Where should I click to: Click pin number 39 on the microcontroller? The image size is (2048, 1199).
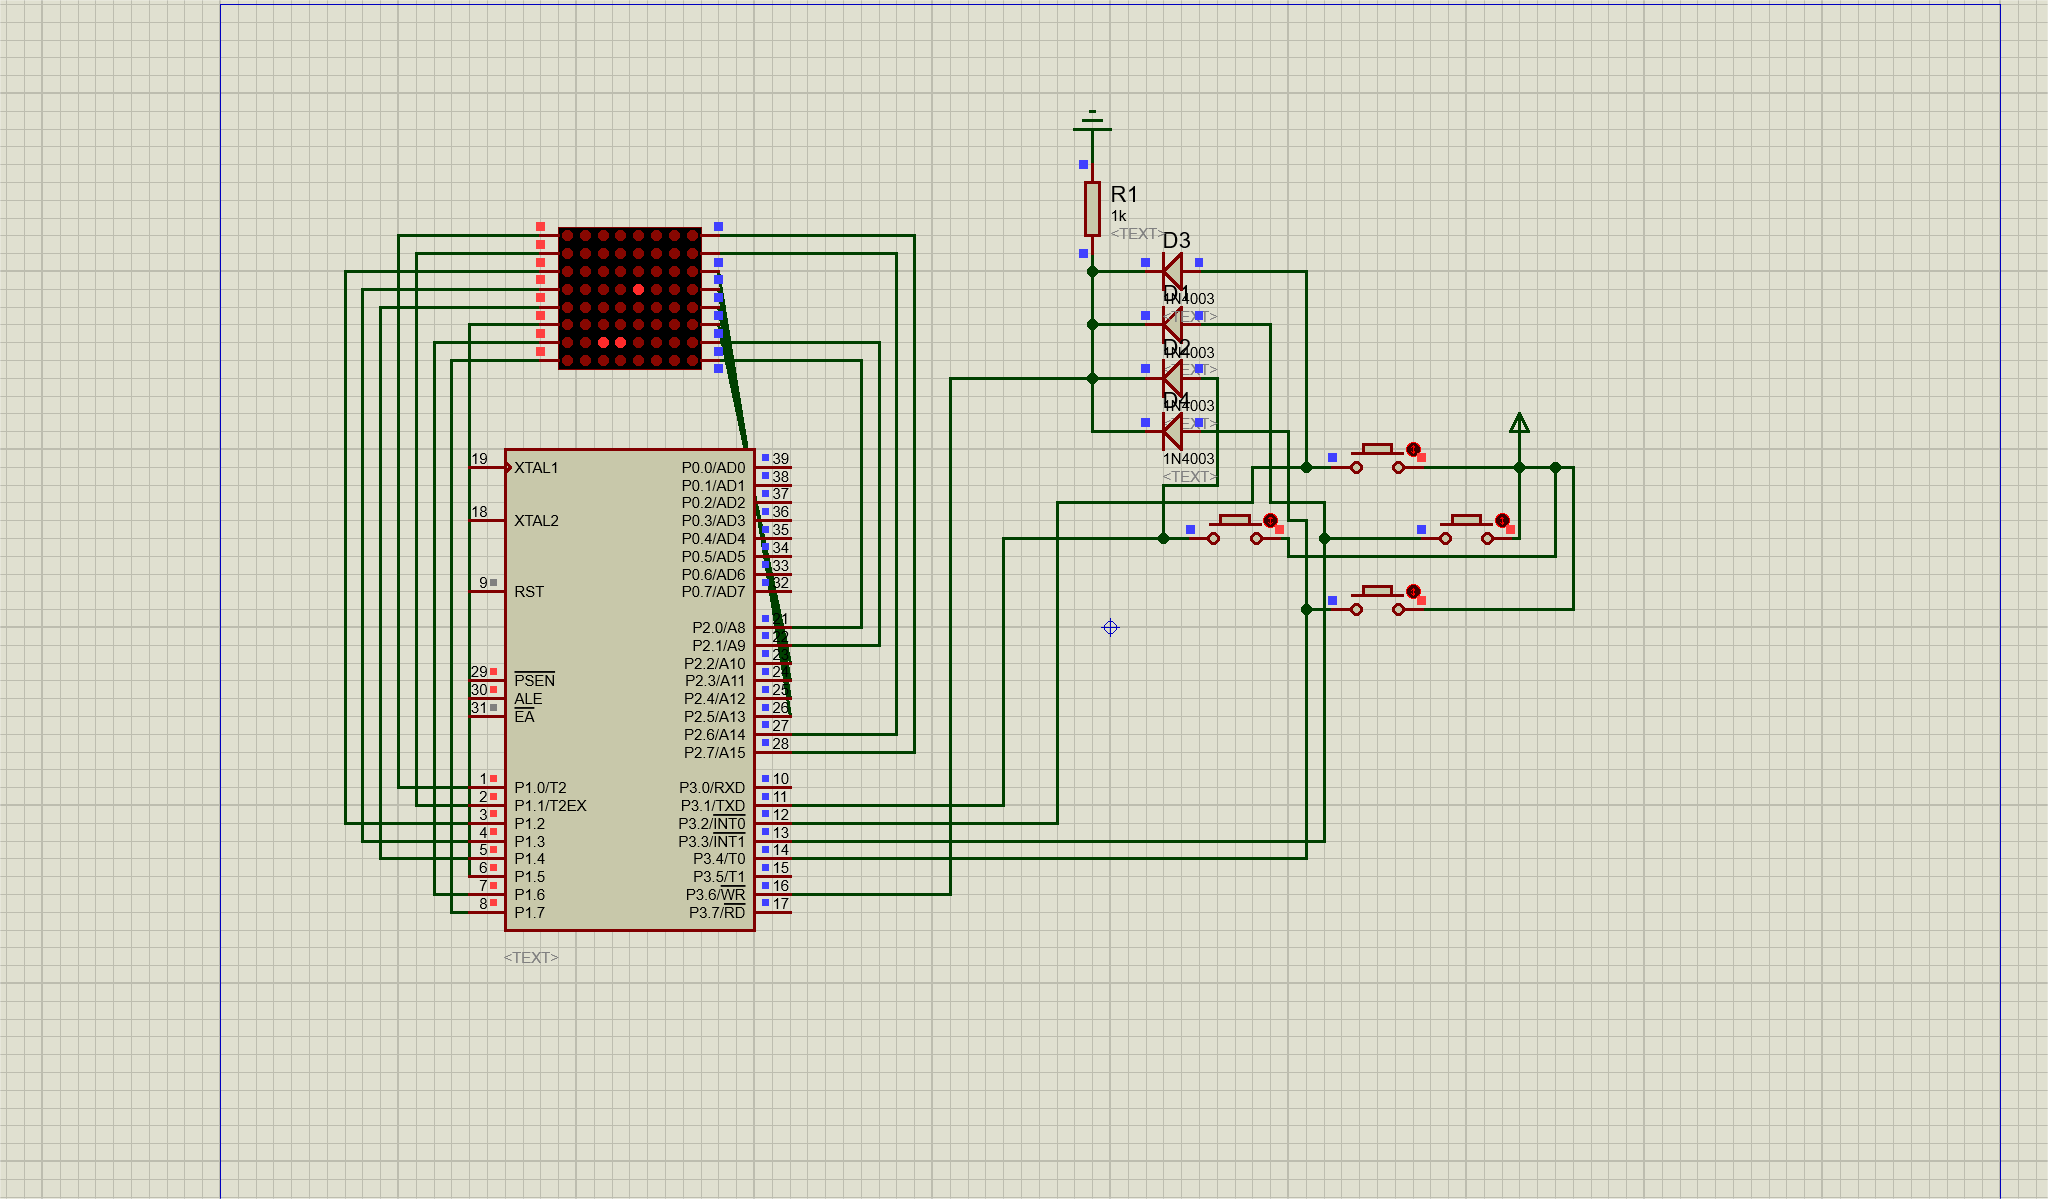pyautogui.click(x=780, y=458)
